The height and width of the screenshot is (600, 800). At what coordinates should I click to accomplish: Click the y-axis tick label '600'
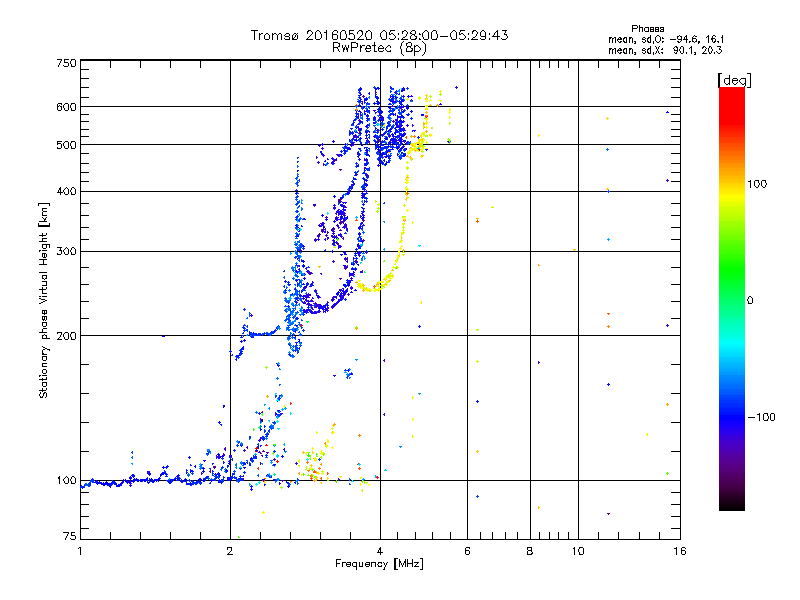66,107
